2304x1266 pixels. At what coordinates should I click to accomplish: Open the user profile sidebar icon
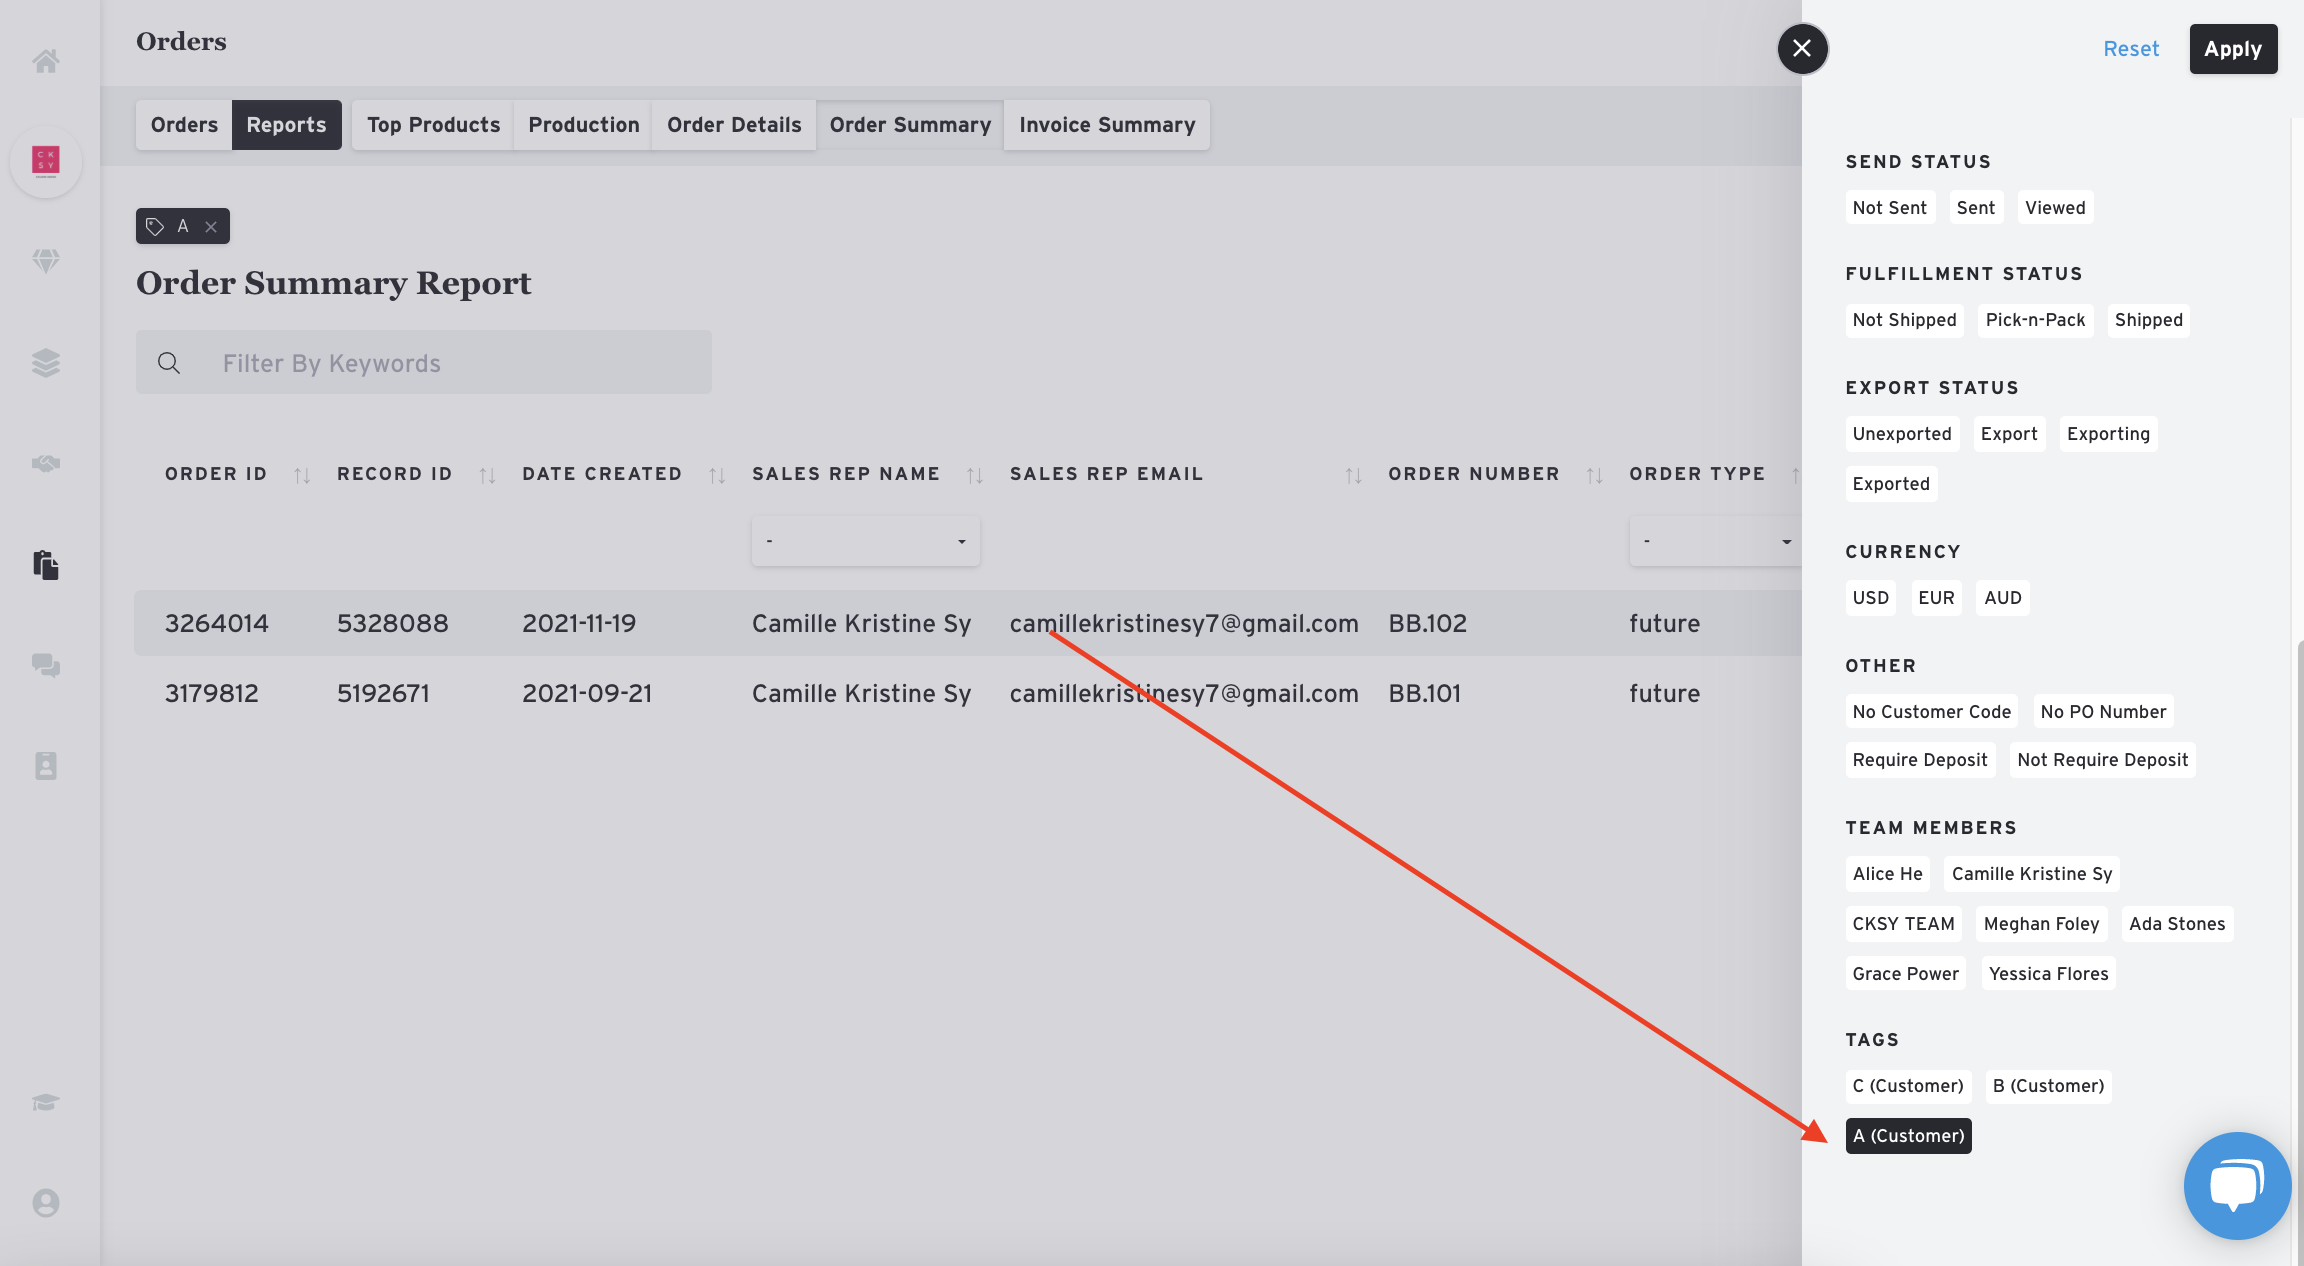[x=46, y=1203]
